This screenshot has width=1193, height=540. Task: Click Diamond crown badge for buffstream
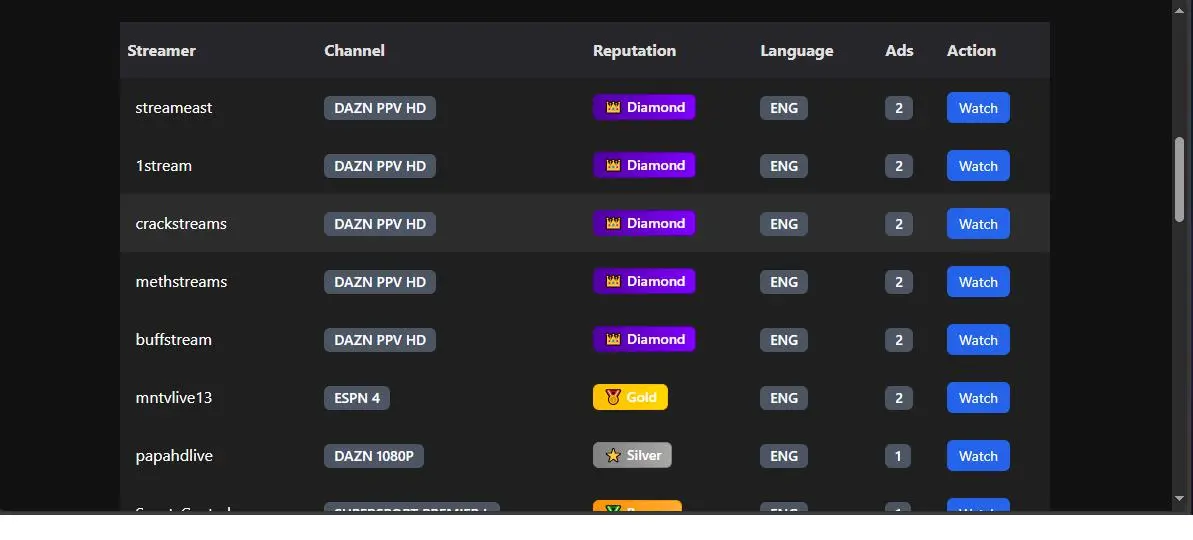(x=644, y=339)
